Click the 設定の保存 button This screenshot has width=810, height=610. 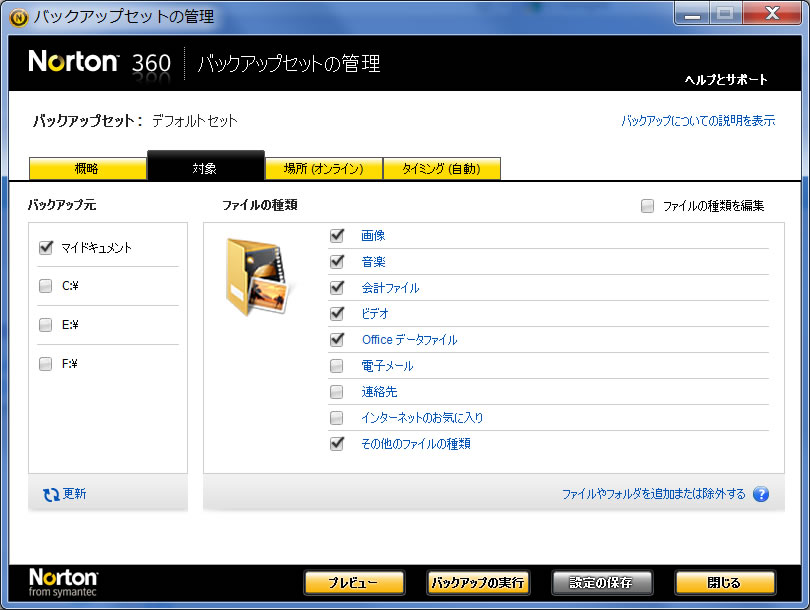click(602, 583)
